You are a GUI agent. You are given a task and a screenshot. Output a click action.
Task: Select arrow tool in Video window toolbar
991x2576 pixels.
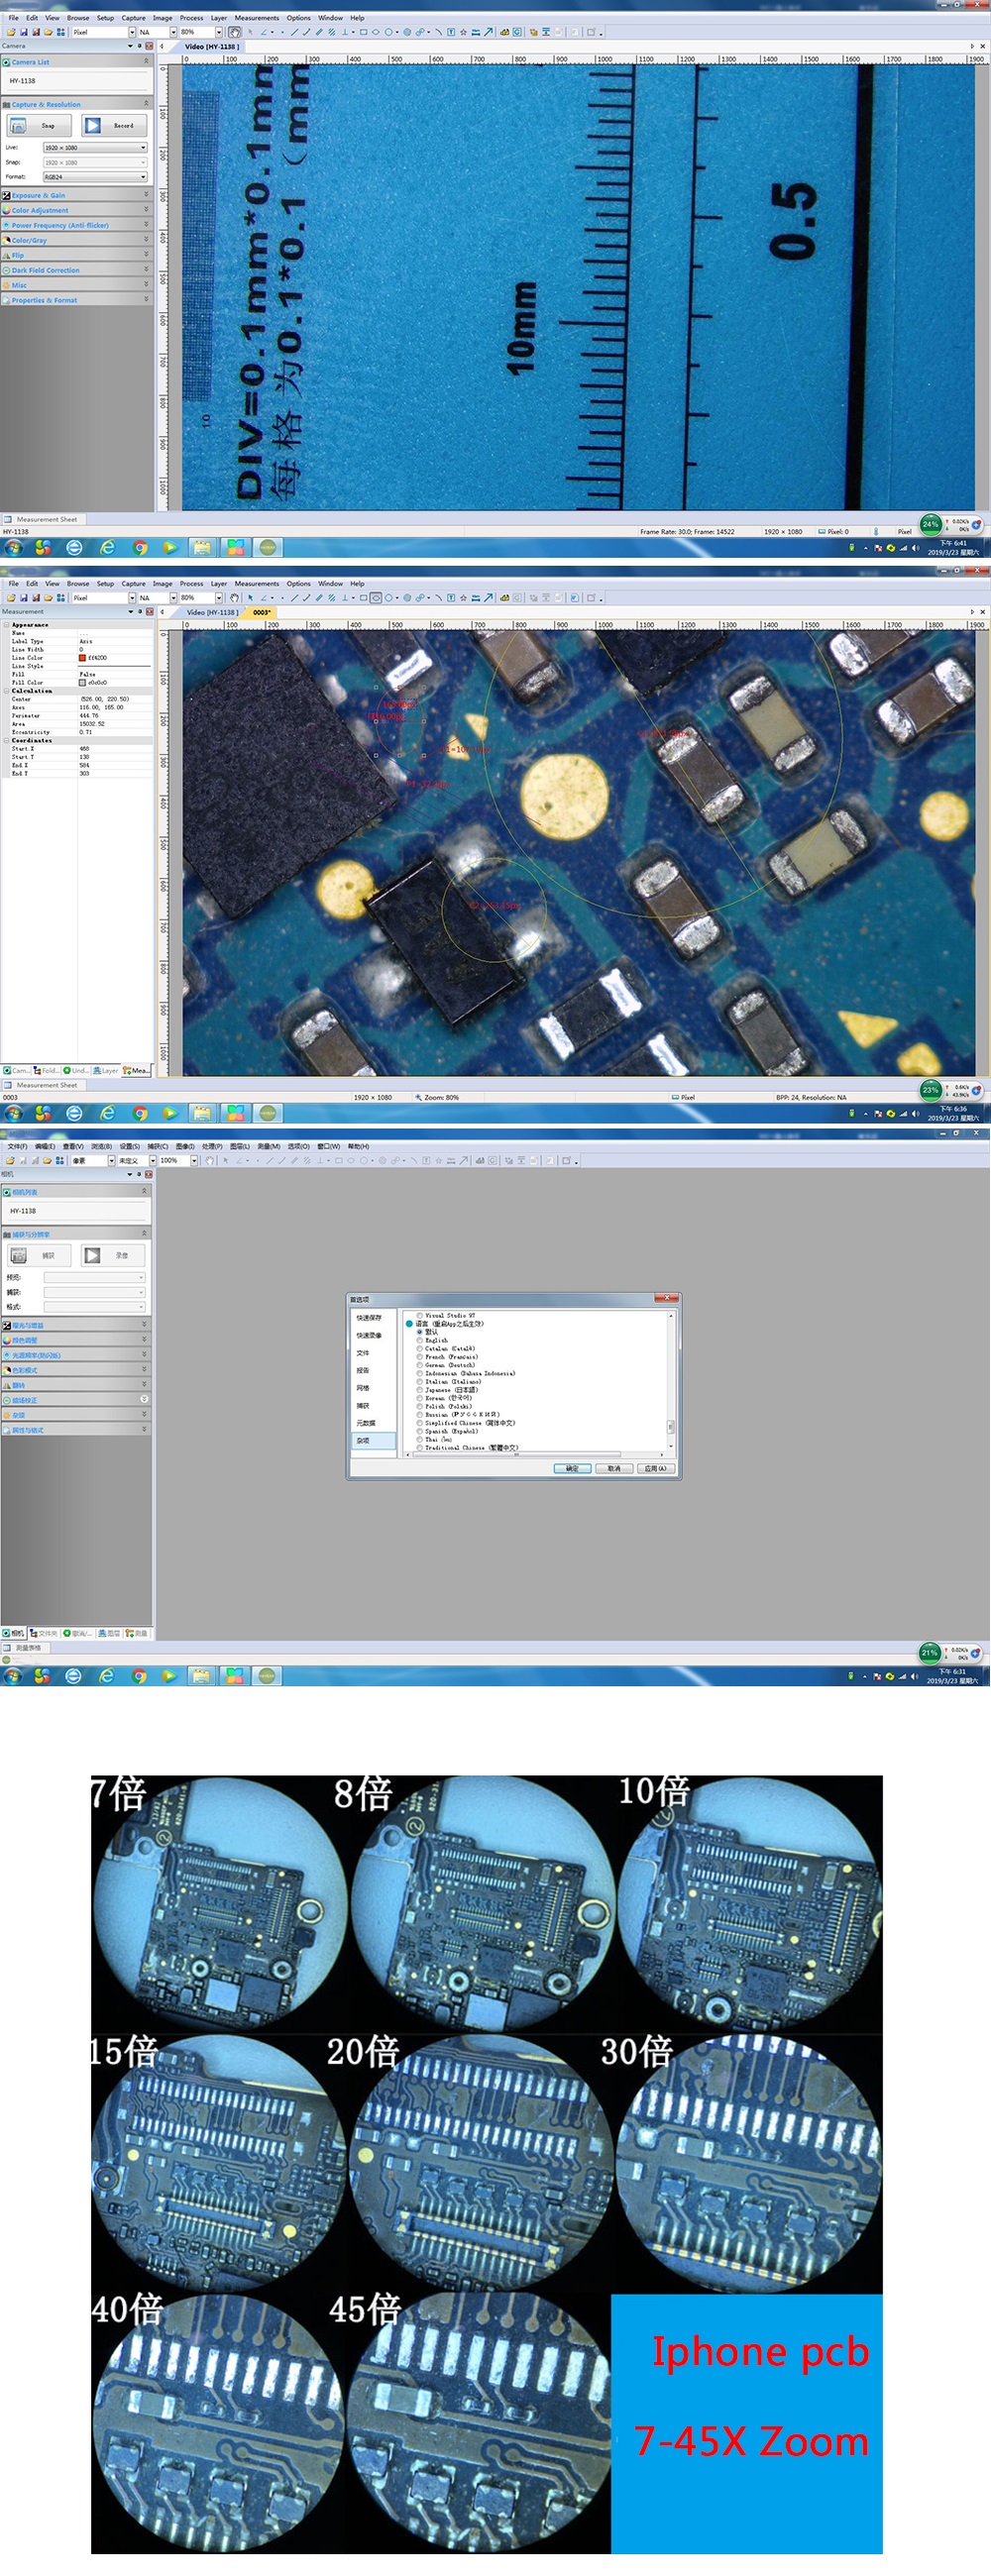tap(489, 32)
